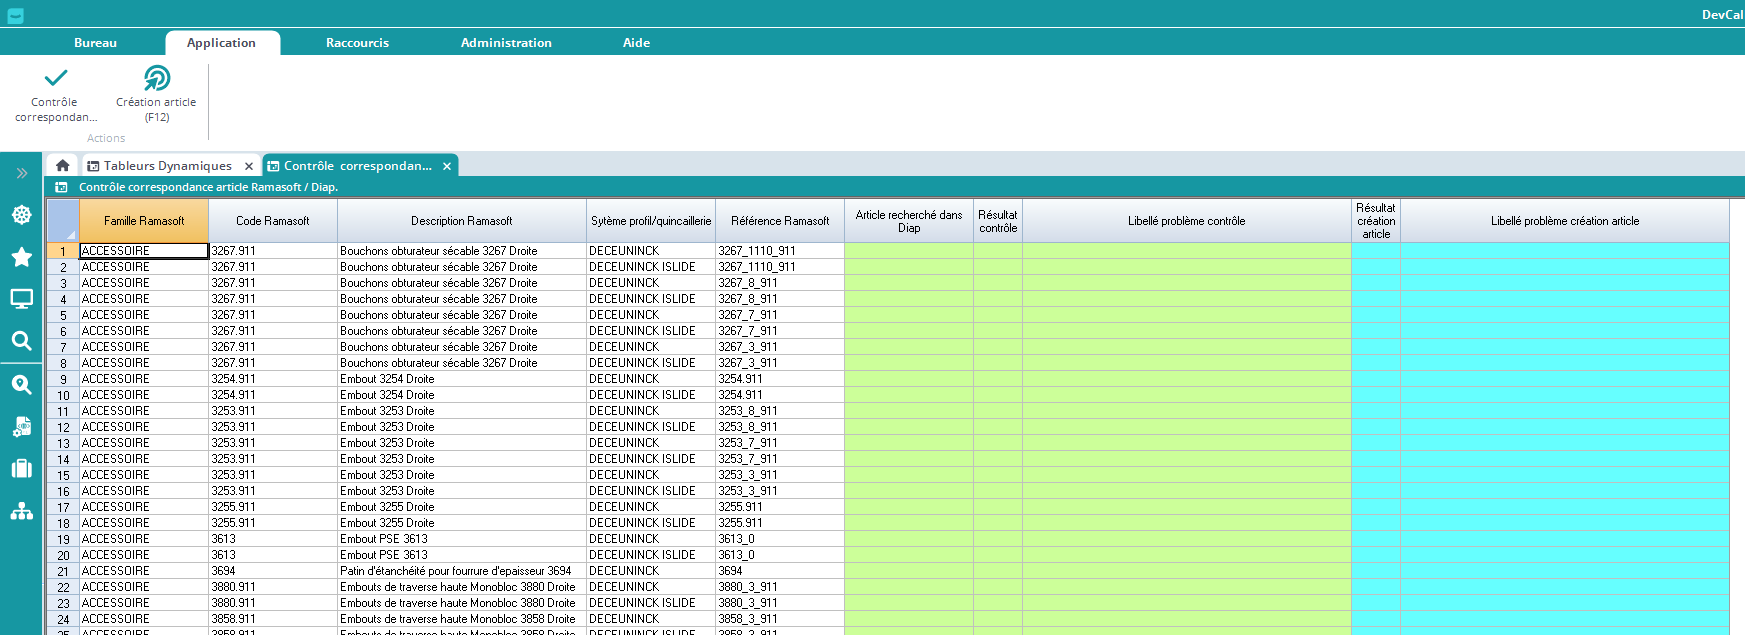Close the Contrôle correspondance tab
This screenshot has width=1745, height=635.
[x=447, y=167]
